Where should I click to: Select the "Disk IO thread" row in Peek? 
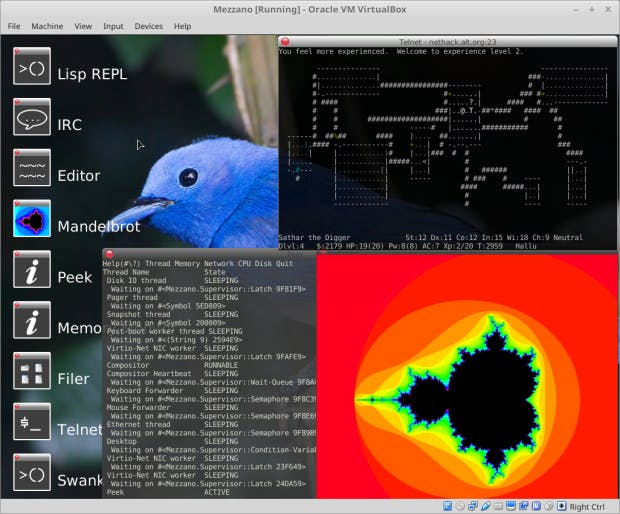tap(172, 280)
